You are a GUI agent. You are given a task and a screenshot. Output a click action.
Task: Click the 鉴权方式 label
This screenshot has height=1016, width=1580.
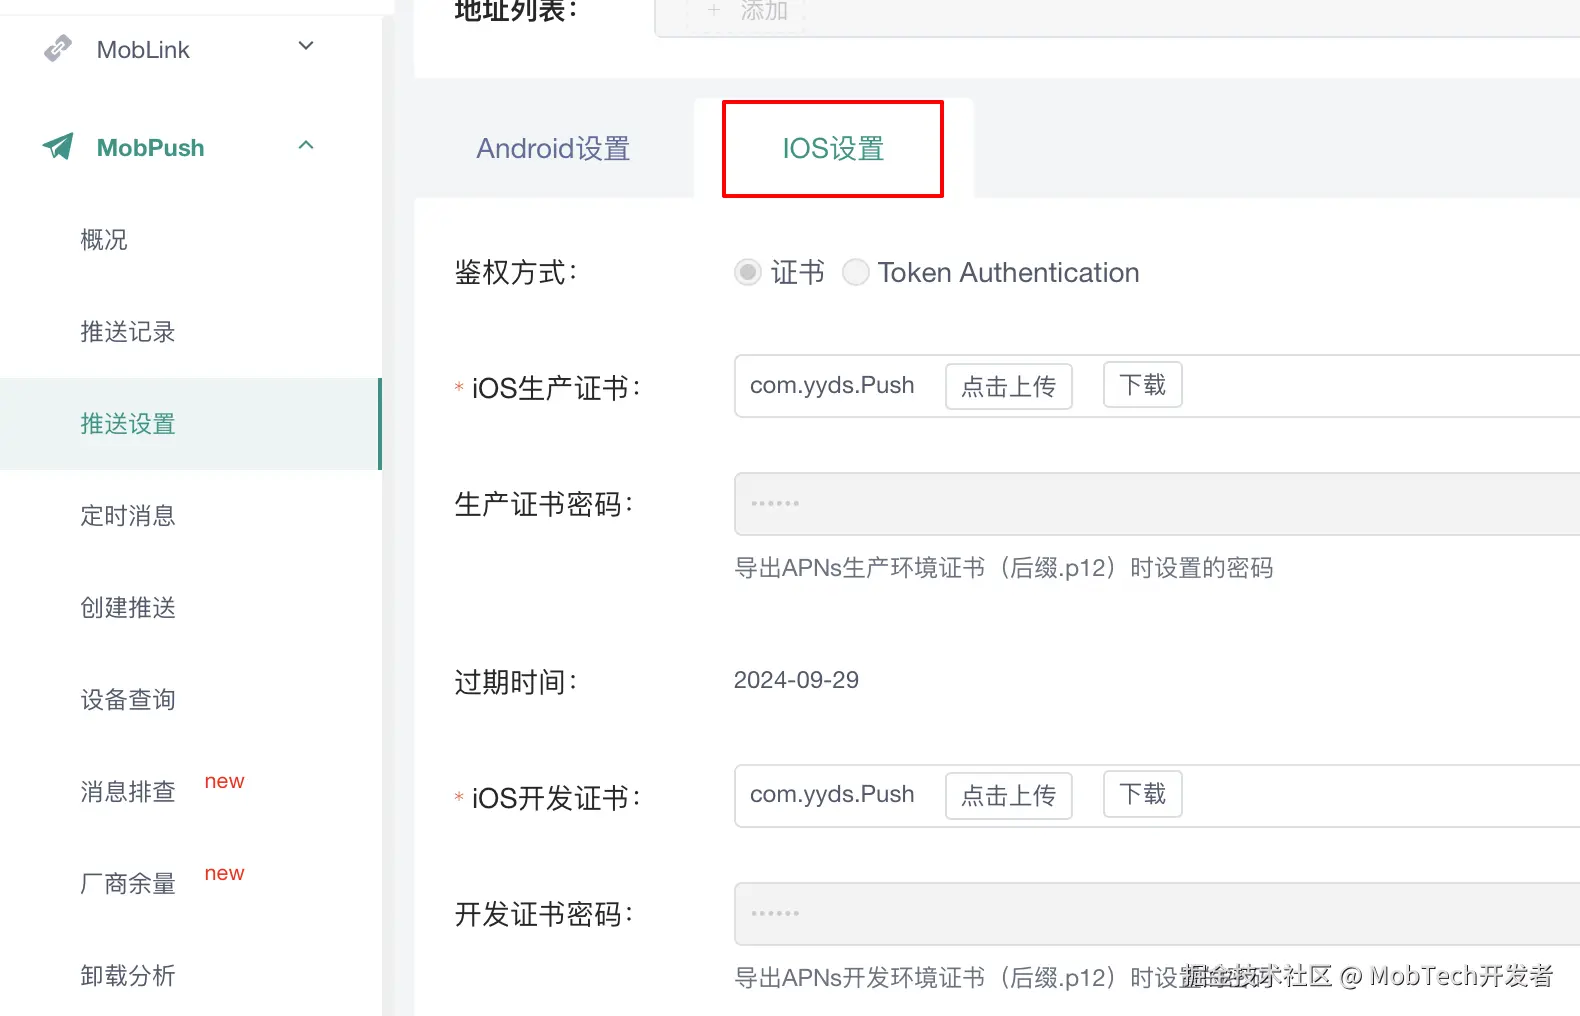[x=515, y=272]
